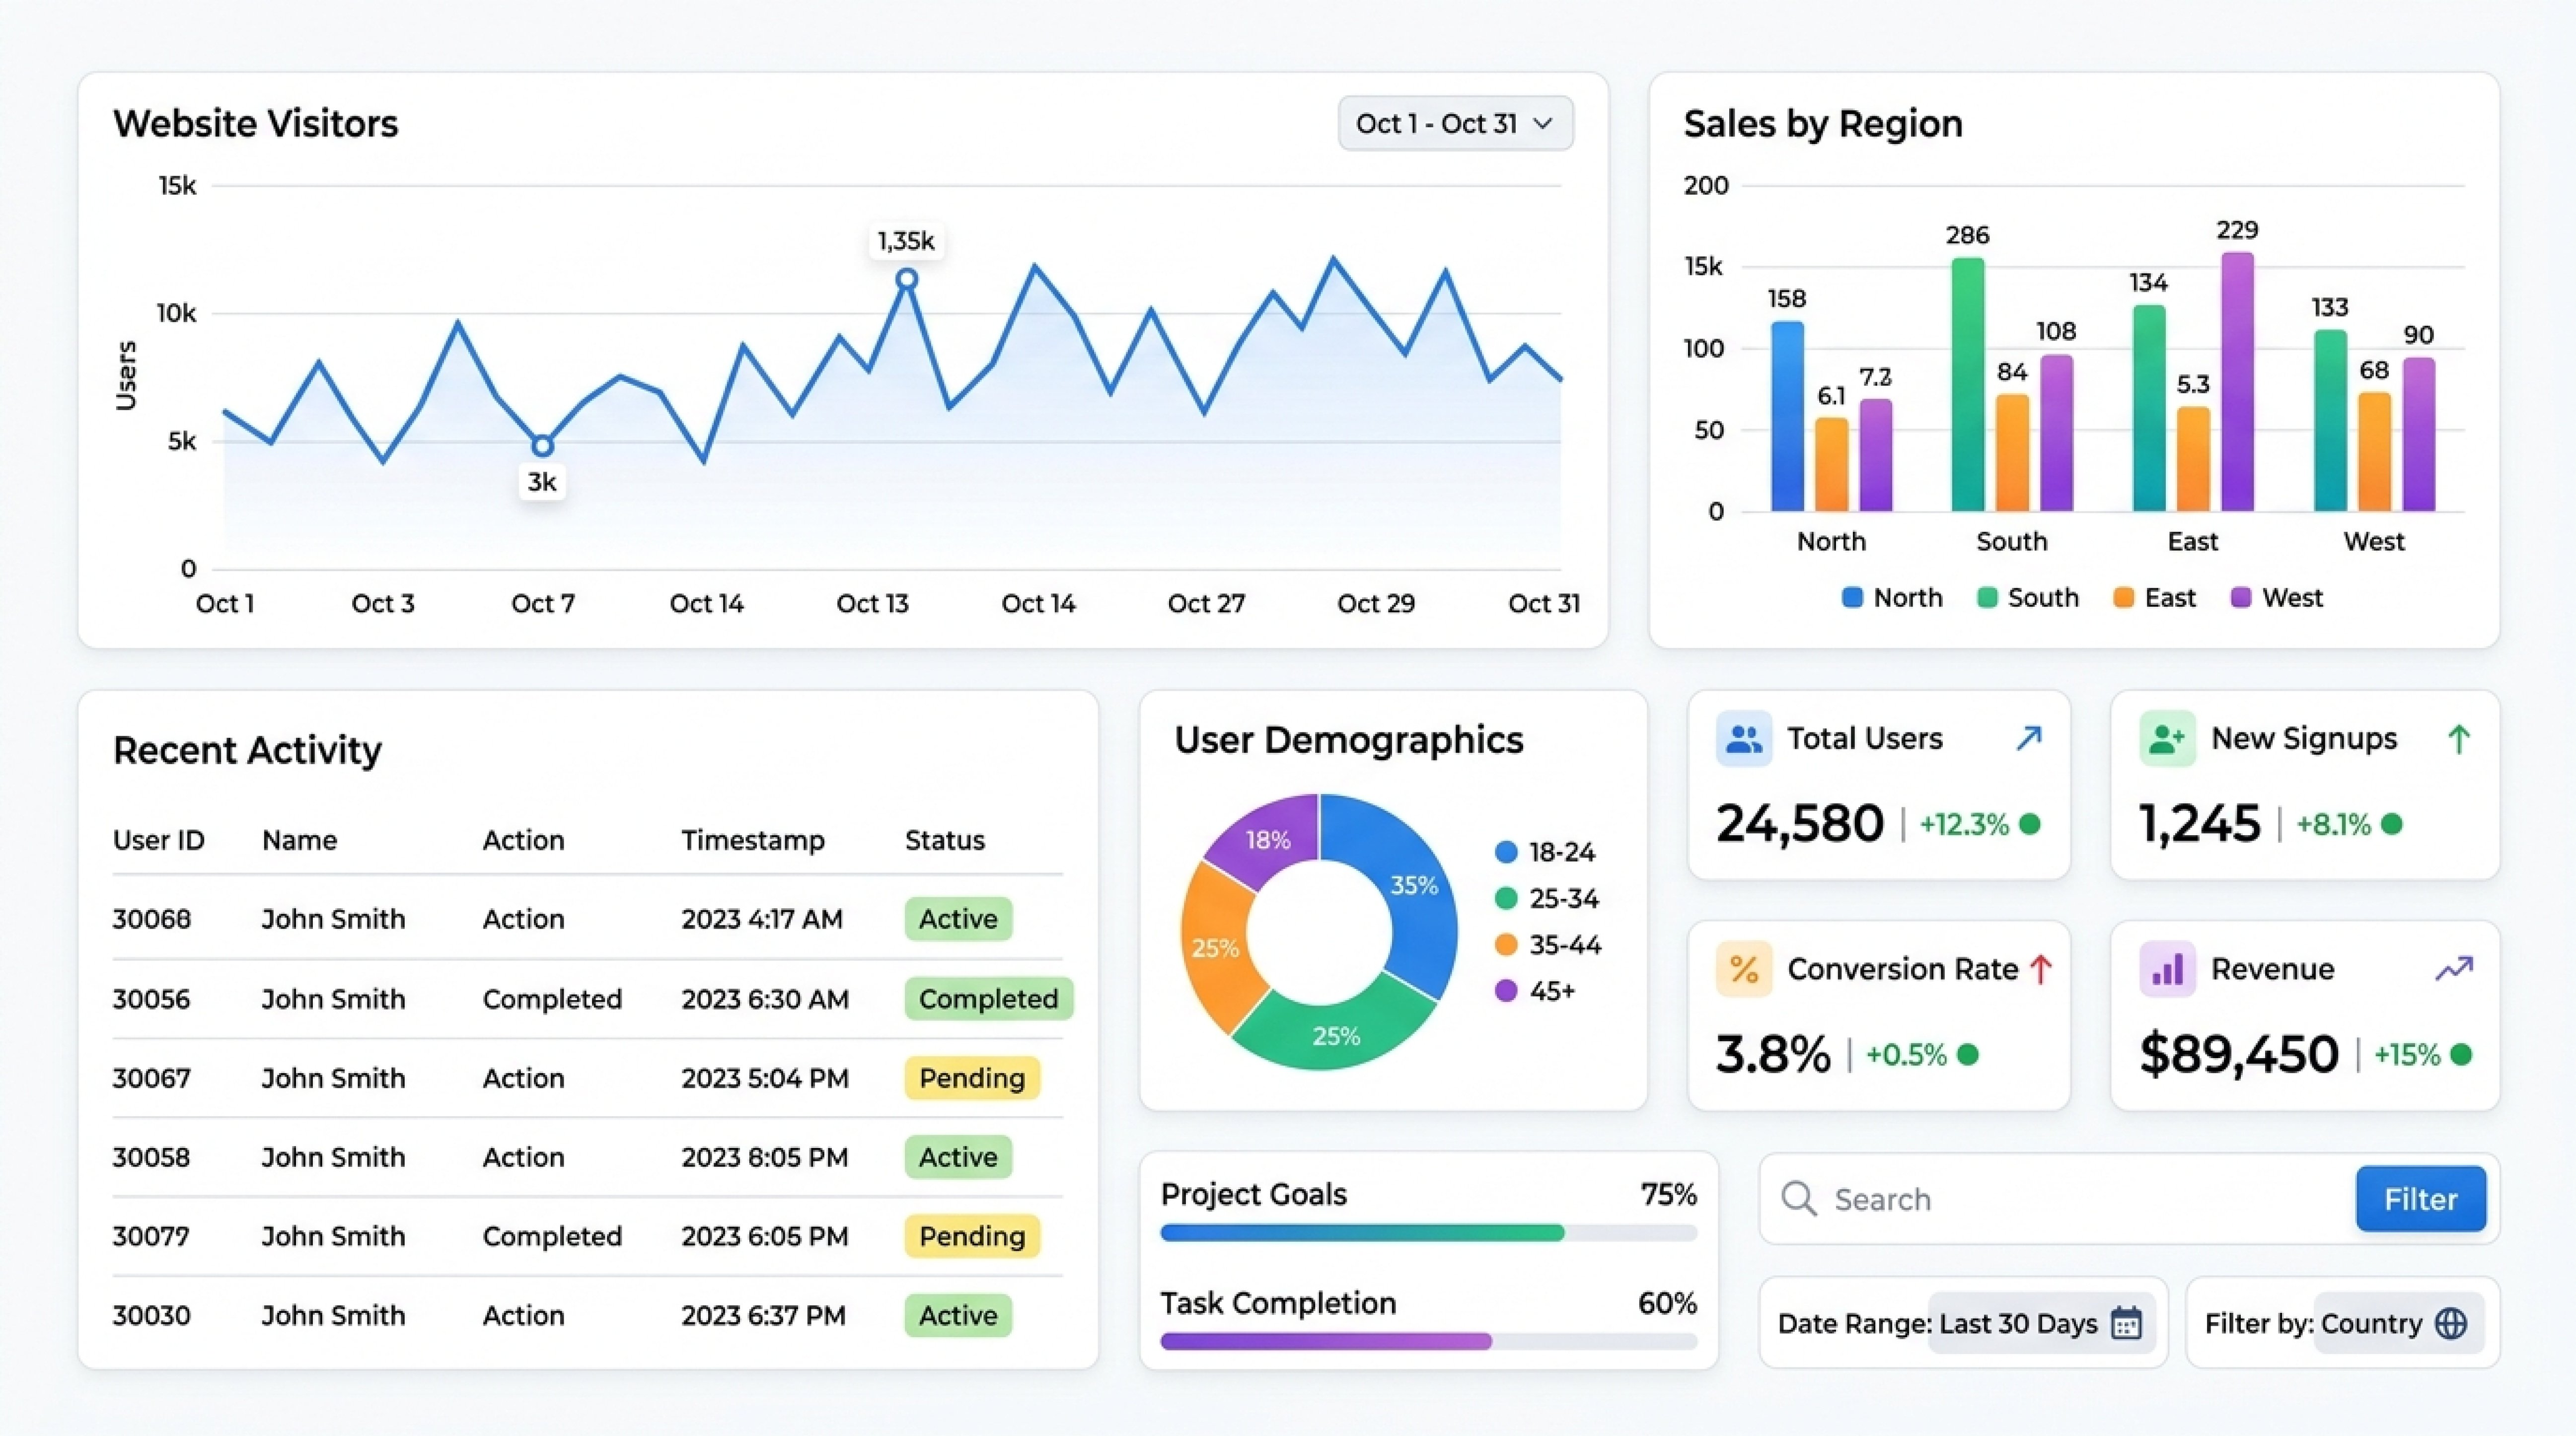Image resolution: width=2576 pixels, height=1436 pixels.
Task: Click the Total Users people icon
Action: point(1743,739)
